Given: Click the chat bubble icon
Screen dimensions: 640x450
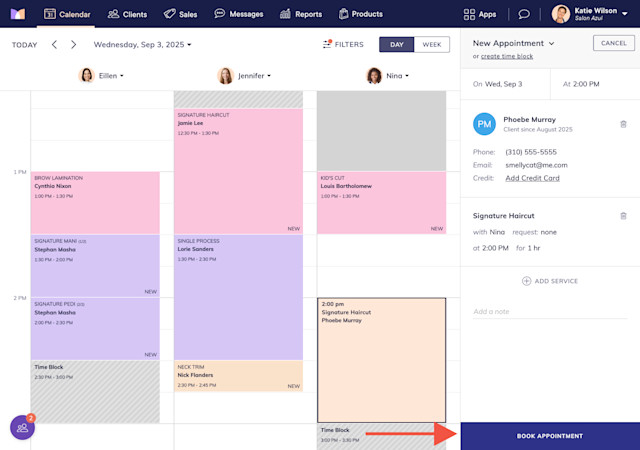Looking at the screenshot, I should [x=524, y=14].
